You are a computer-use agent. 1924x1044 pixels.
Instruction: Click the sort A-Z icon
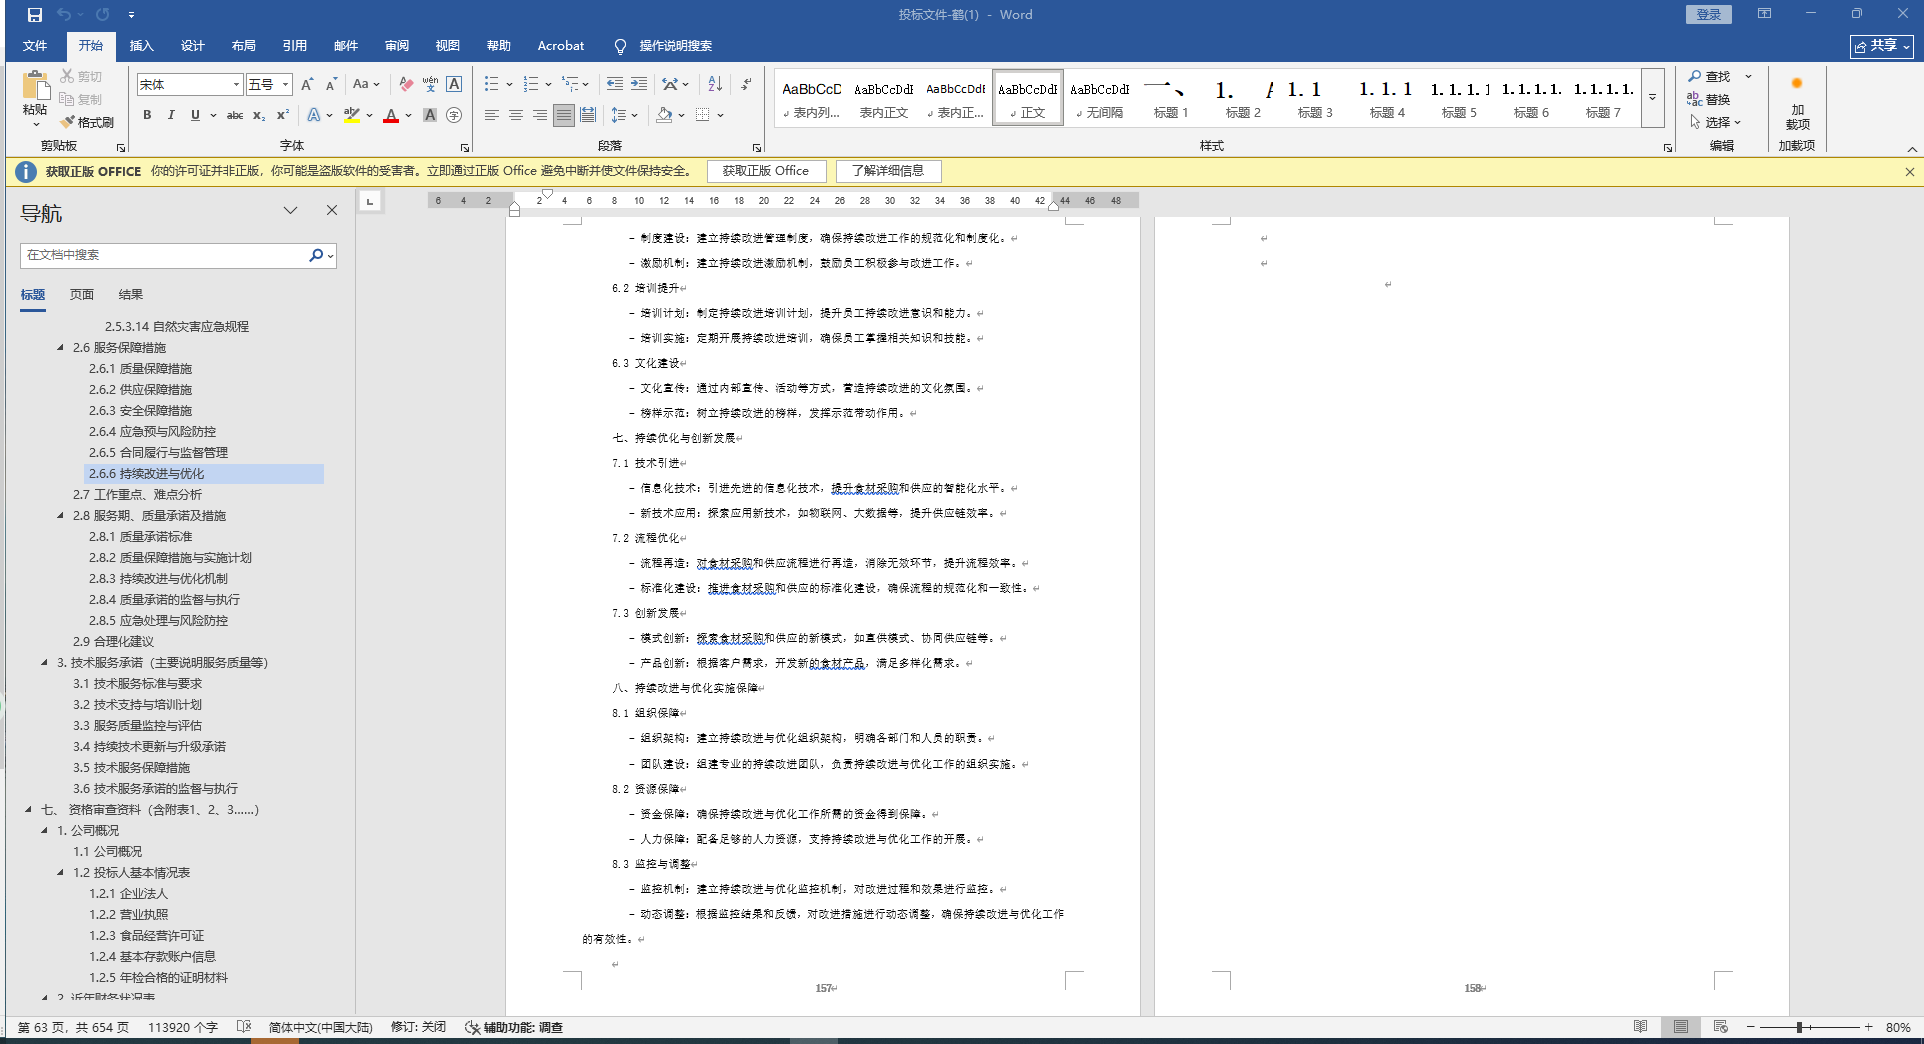(715, 84)
